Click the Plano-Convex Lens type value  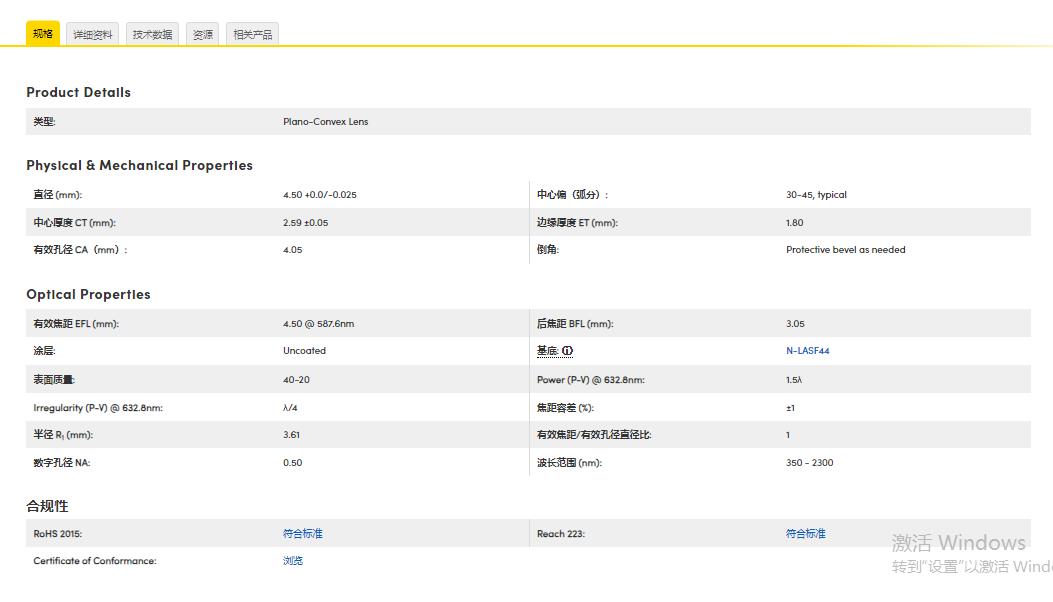pos(325,122)
